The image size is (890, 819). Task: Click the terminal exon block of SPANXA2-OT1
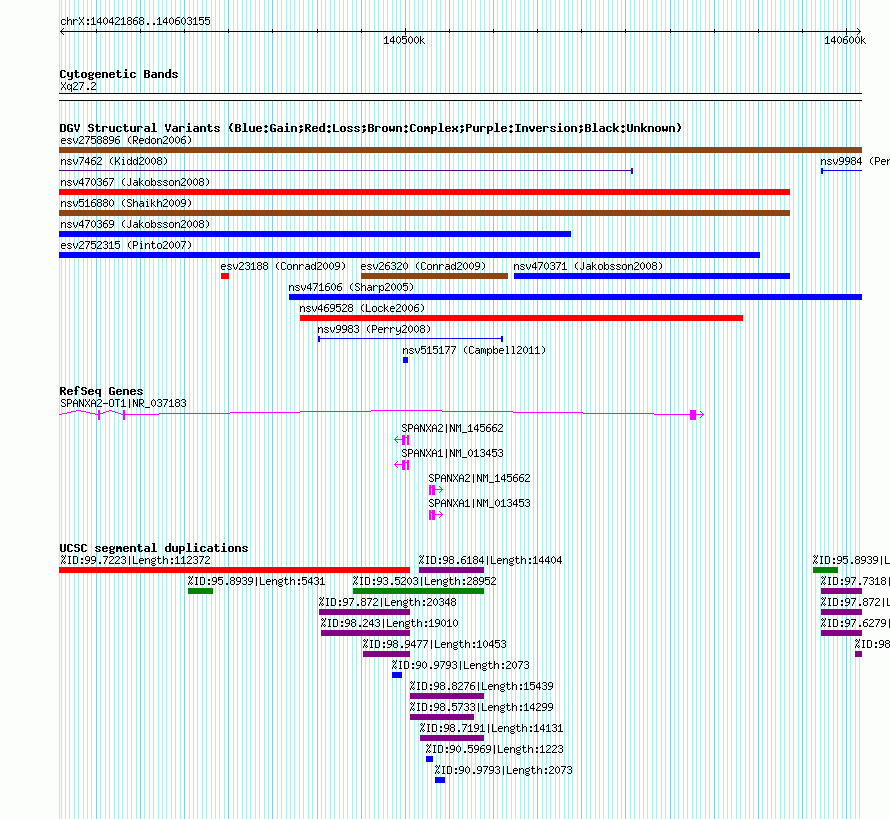693,415
